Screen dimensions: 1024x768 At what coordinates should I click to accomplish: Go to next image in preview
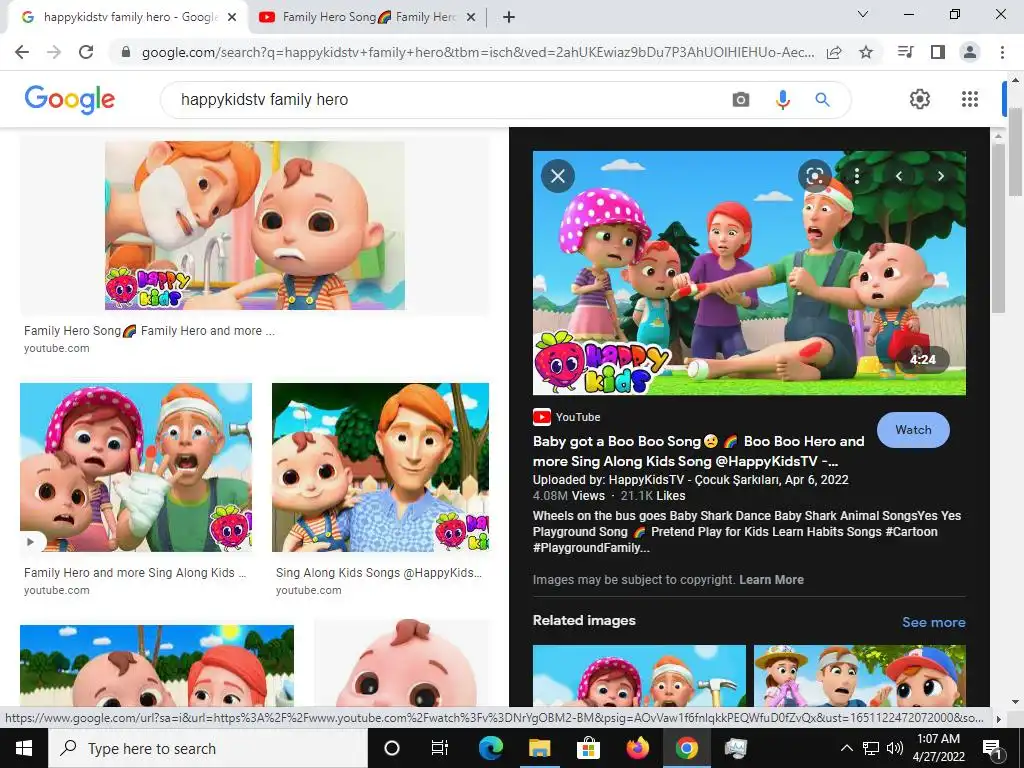click(x=940, y=176)
